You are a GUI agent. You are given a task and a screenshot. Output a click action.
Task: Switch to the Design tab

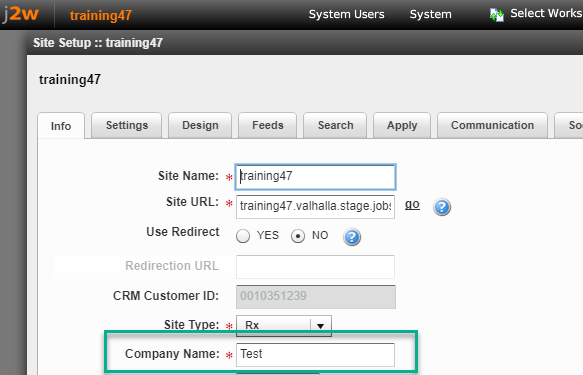pyautogui.click(x=200, y=125)
